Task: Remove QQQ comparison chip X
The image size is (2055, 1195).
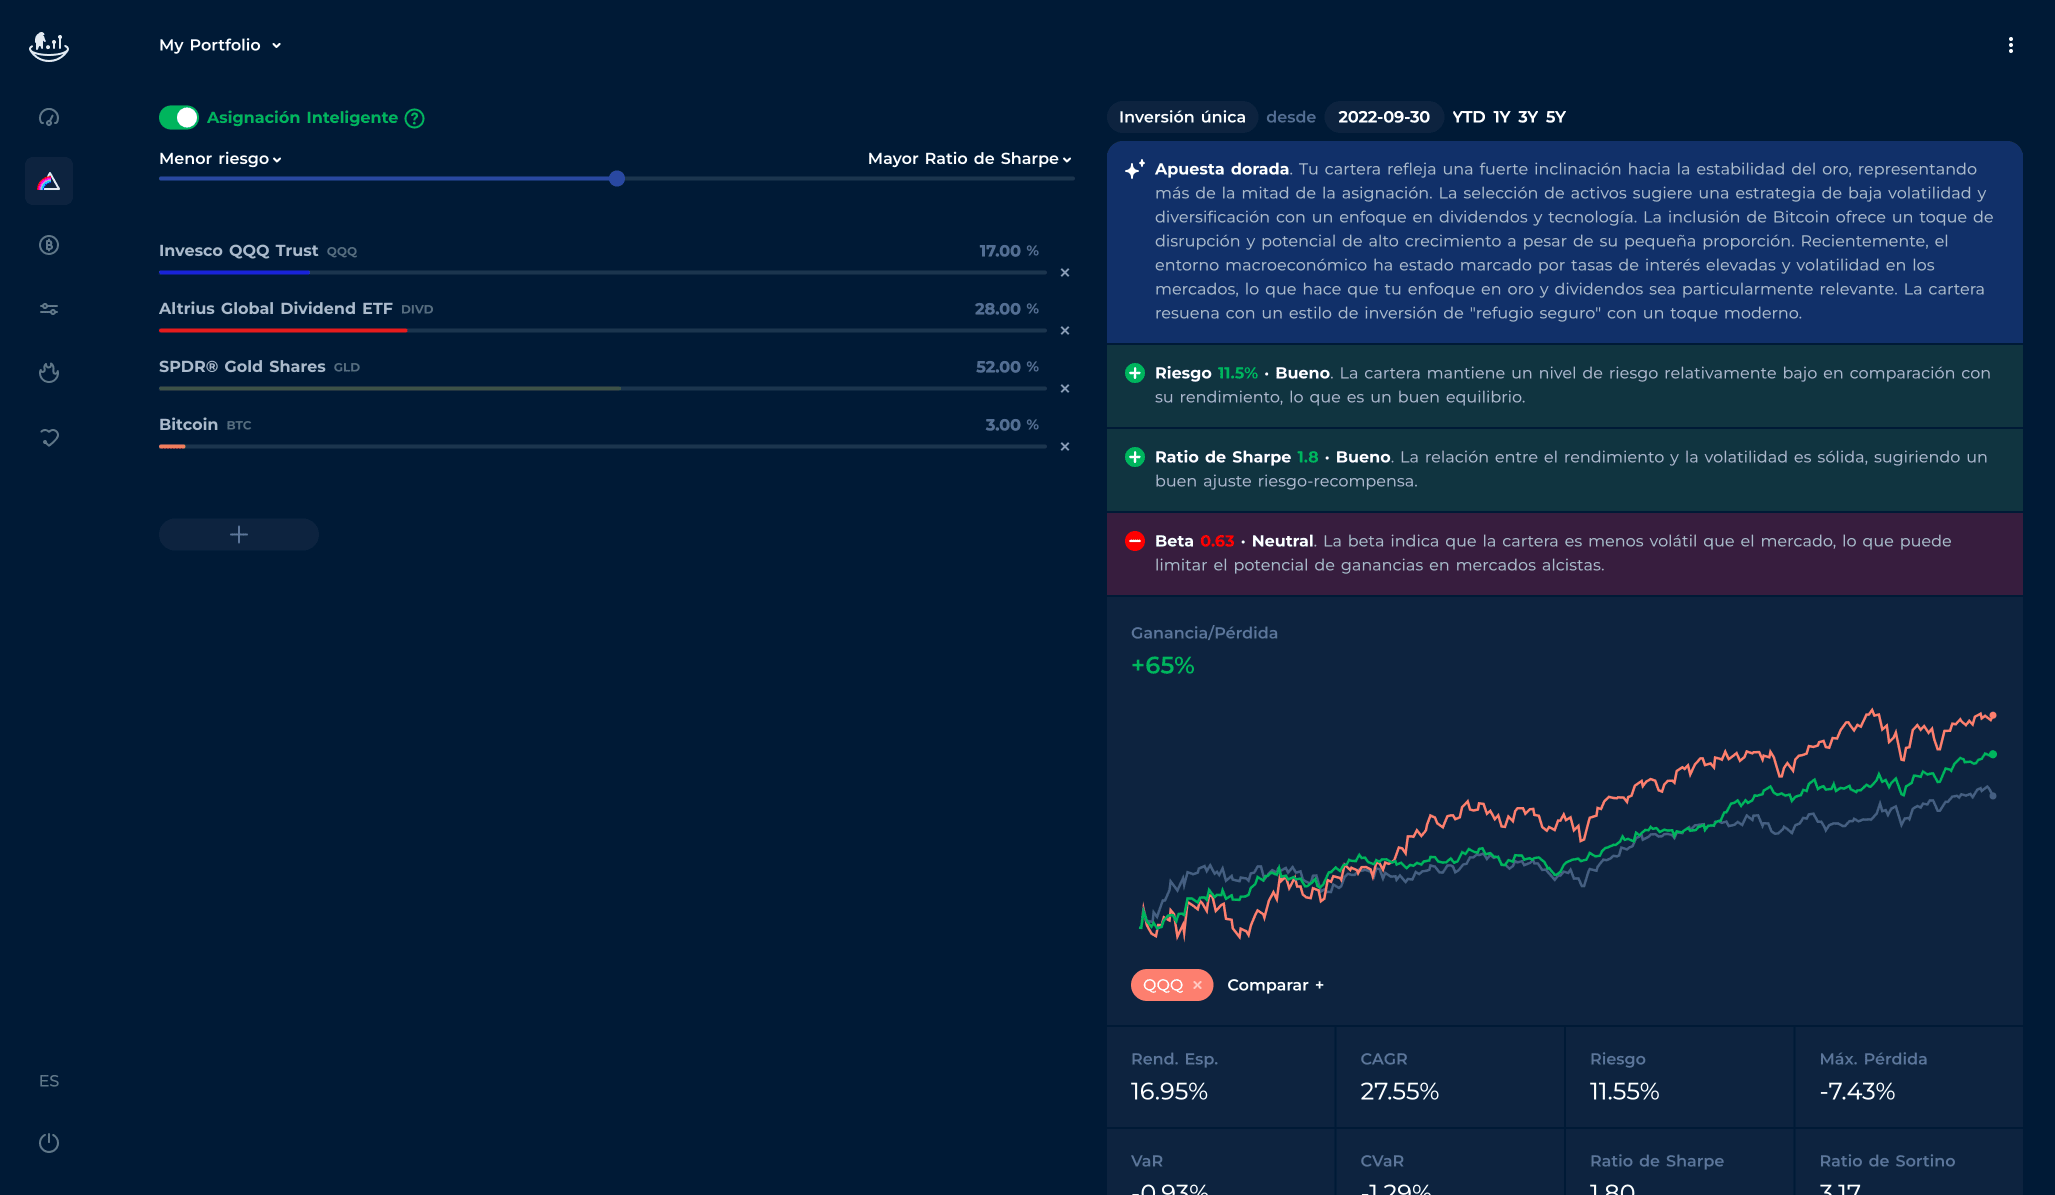Action: (x=1198, y=985)
